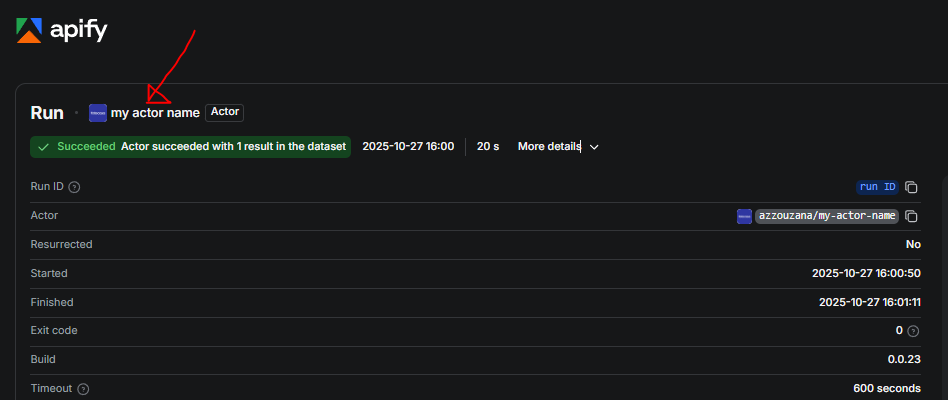This screenshot has height=400, width=948.
Task: Click actor thumbnail in the Actor row
Action: click(x=744, y=216)
